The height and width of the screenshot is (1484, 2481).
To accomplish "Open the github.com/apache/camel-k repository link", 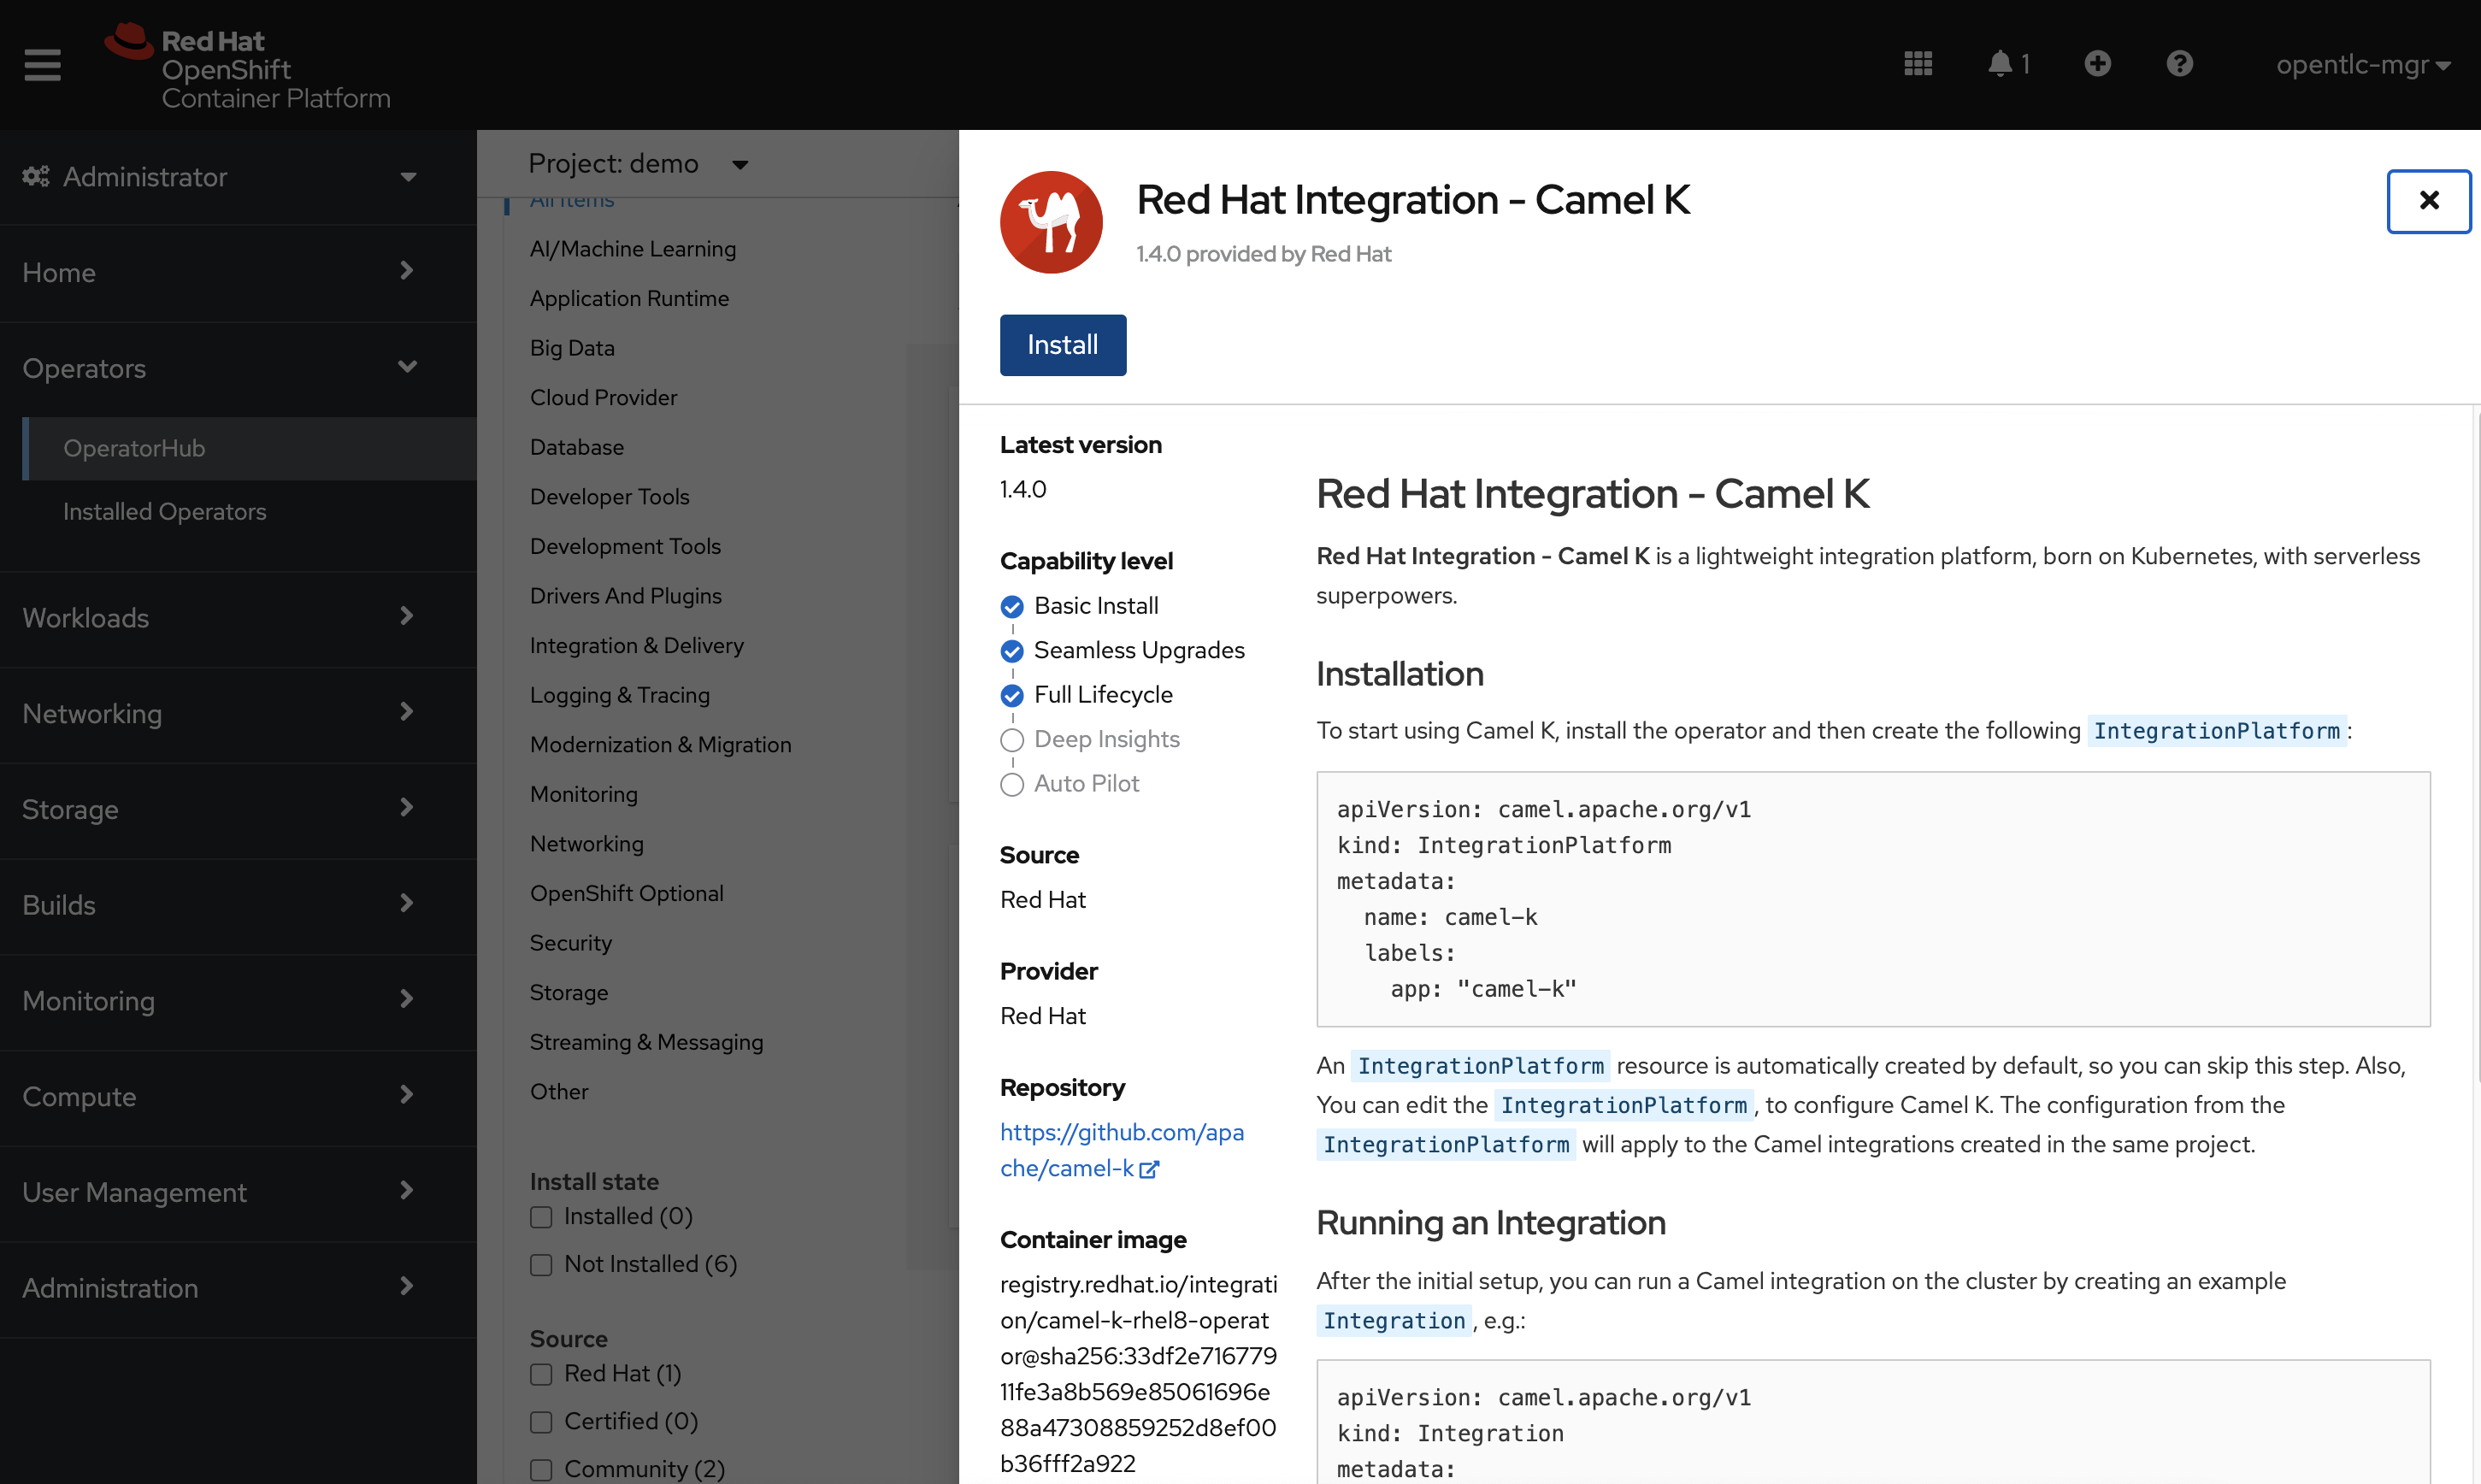I will point(1122,1151).
